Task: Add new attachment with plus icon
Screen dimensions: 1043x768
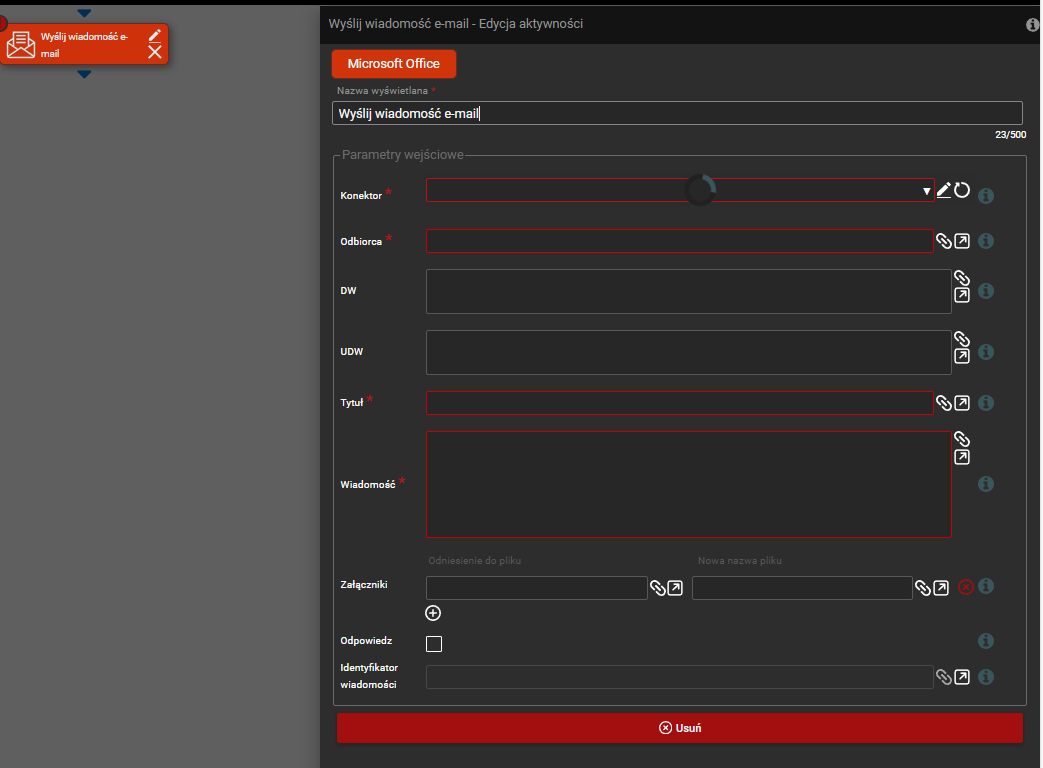Action: (433, 614)
